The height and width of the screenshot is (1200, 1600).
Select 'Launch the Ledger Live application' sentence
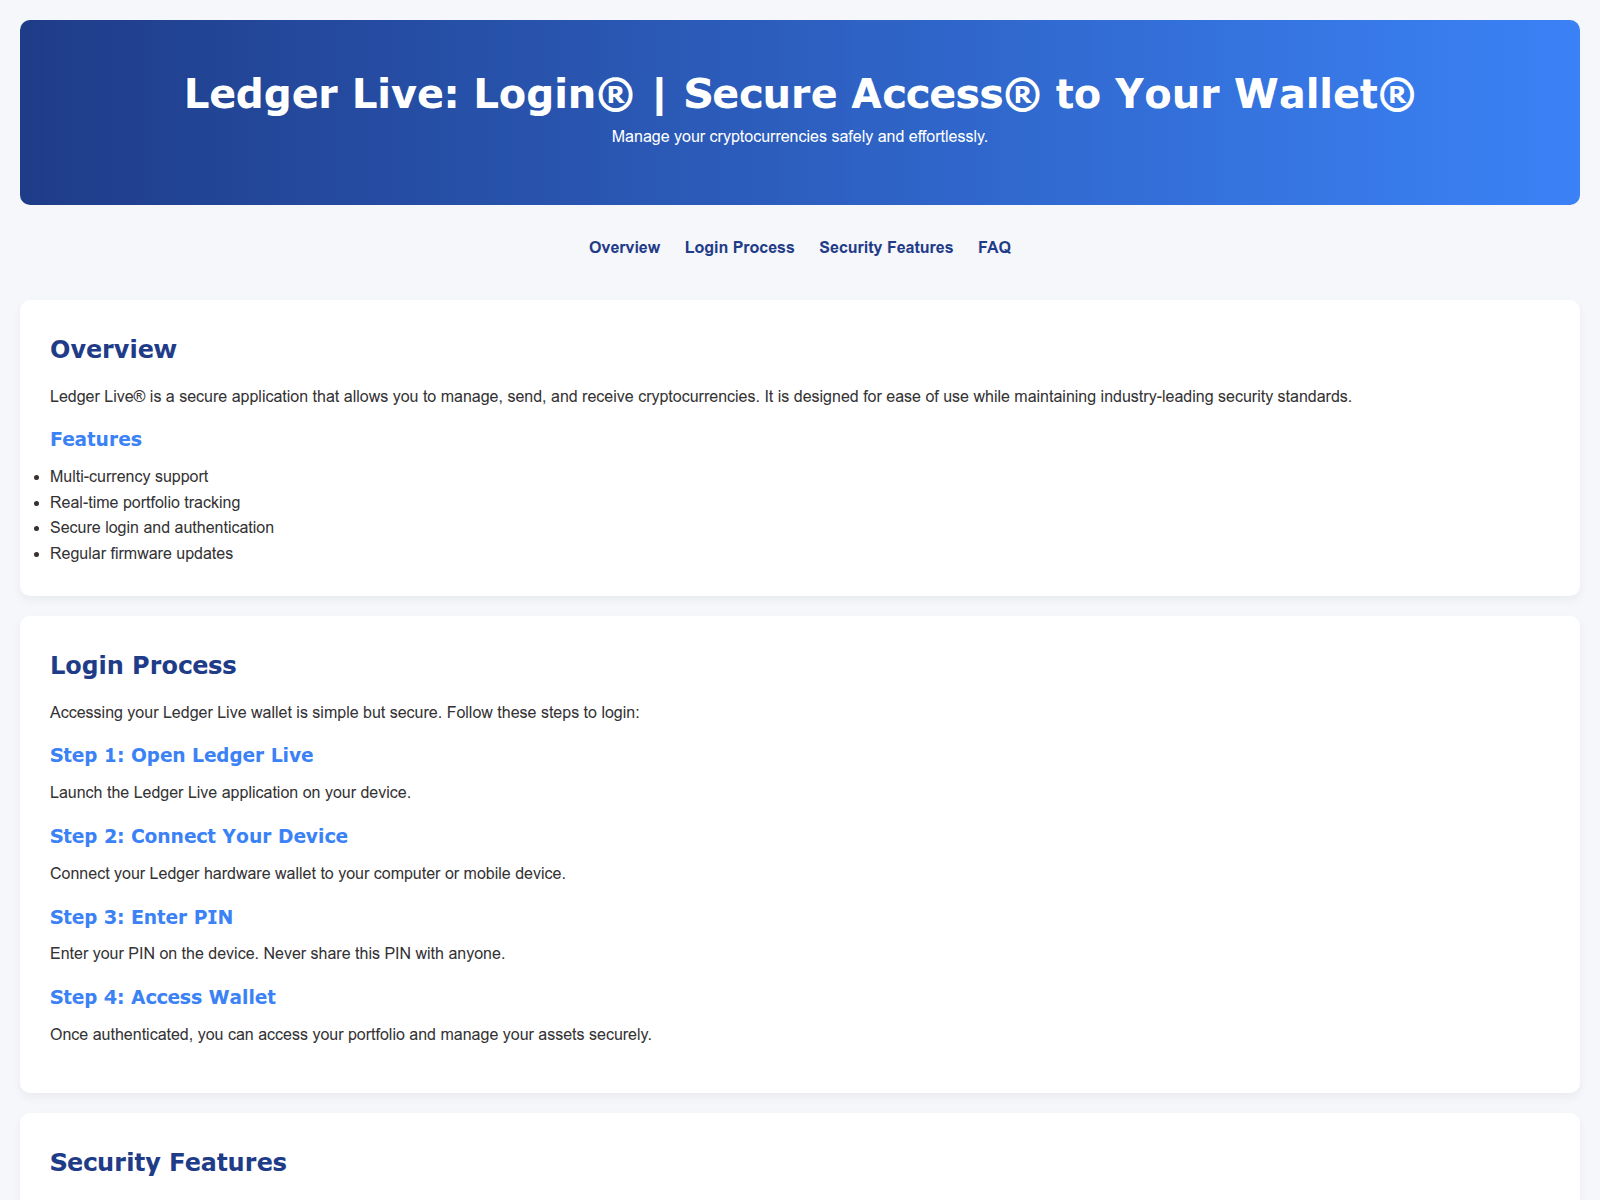click(x=230, y=792)
